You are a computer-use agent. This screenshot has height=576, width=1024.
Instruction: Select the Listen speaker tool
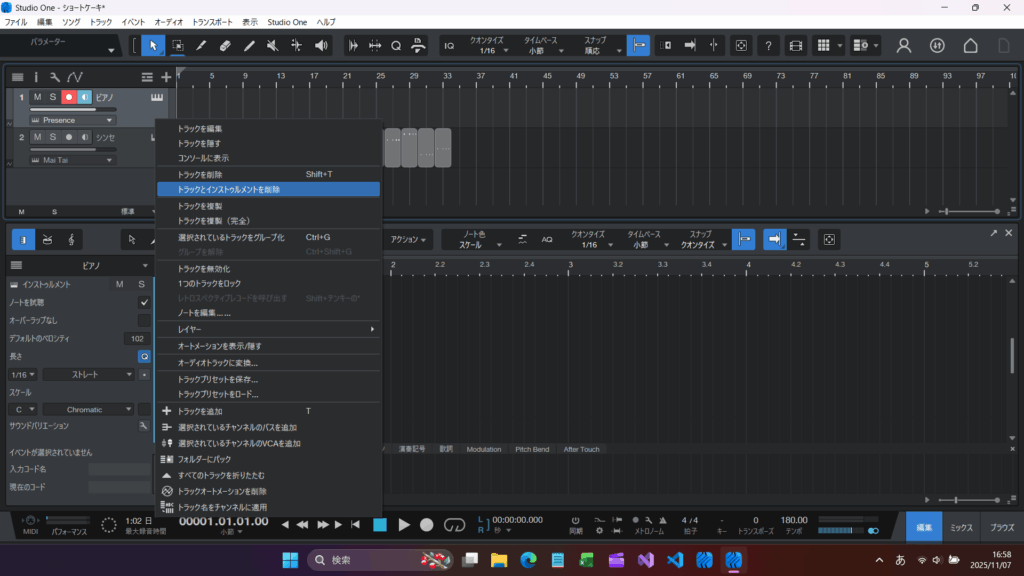coord(321,45)
